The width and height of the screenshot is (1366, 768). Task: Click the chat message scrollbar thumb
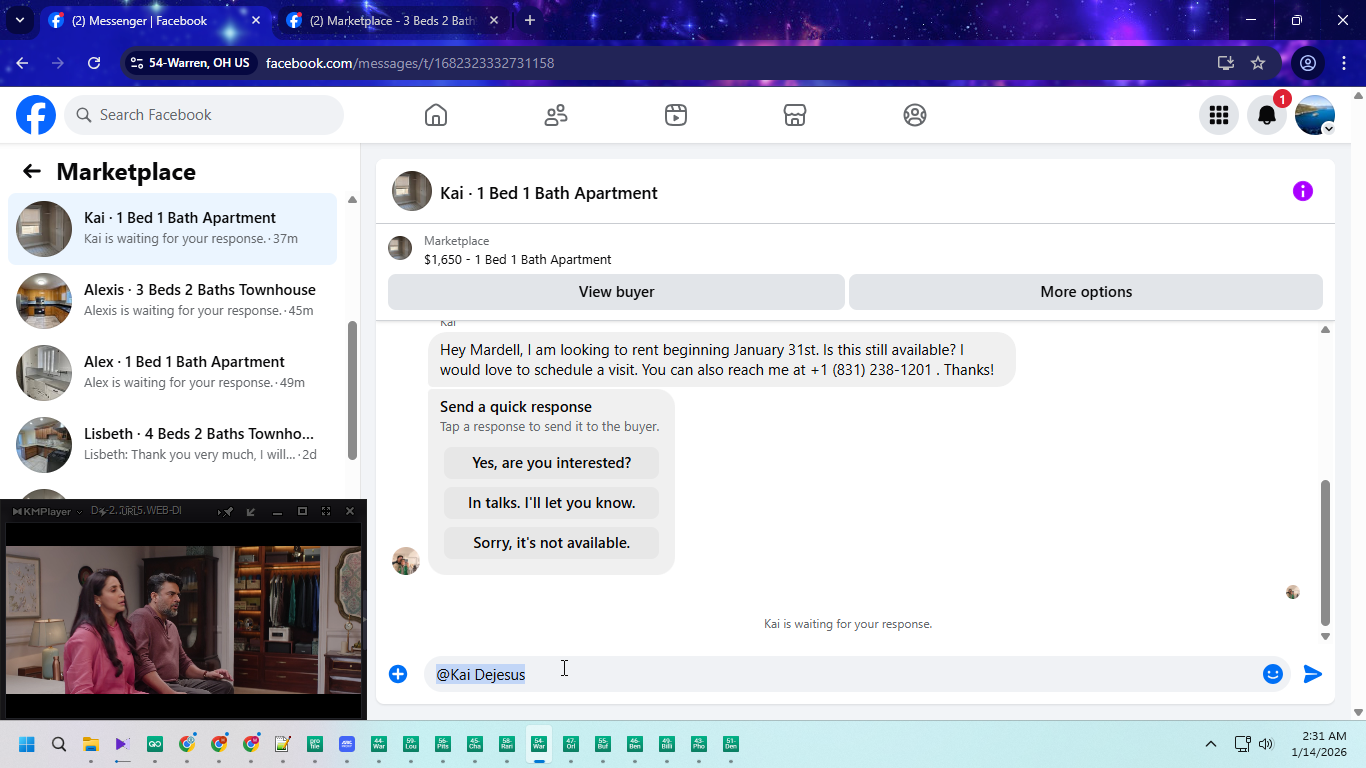pos(1325,552)
